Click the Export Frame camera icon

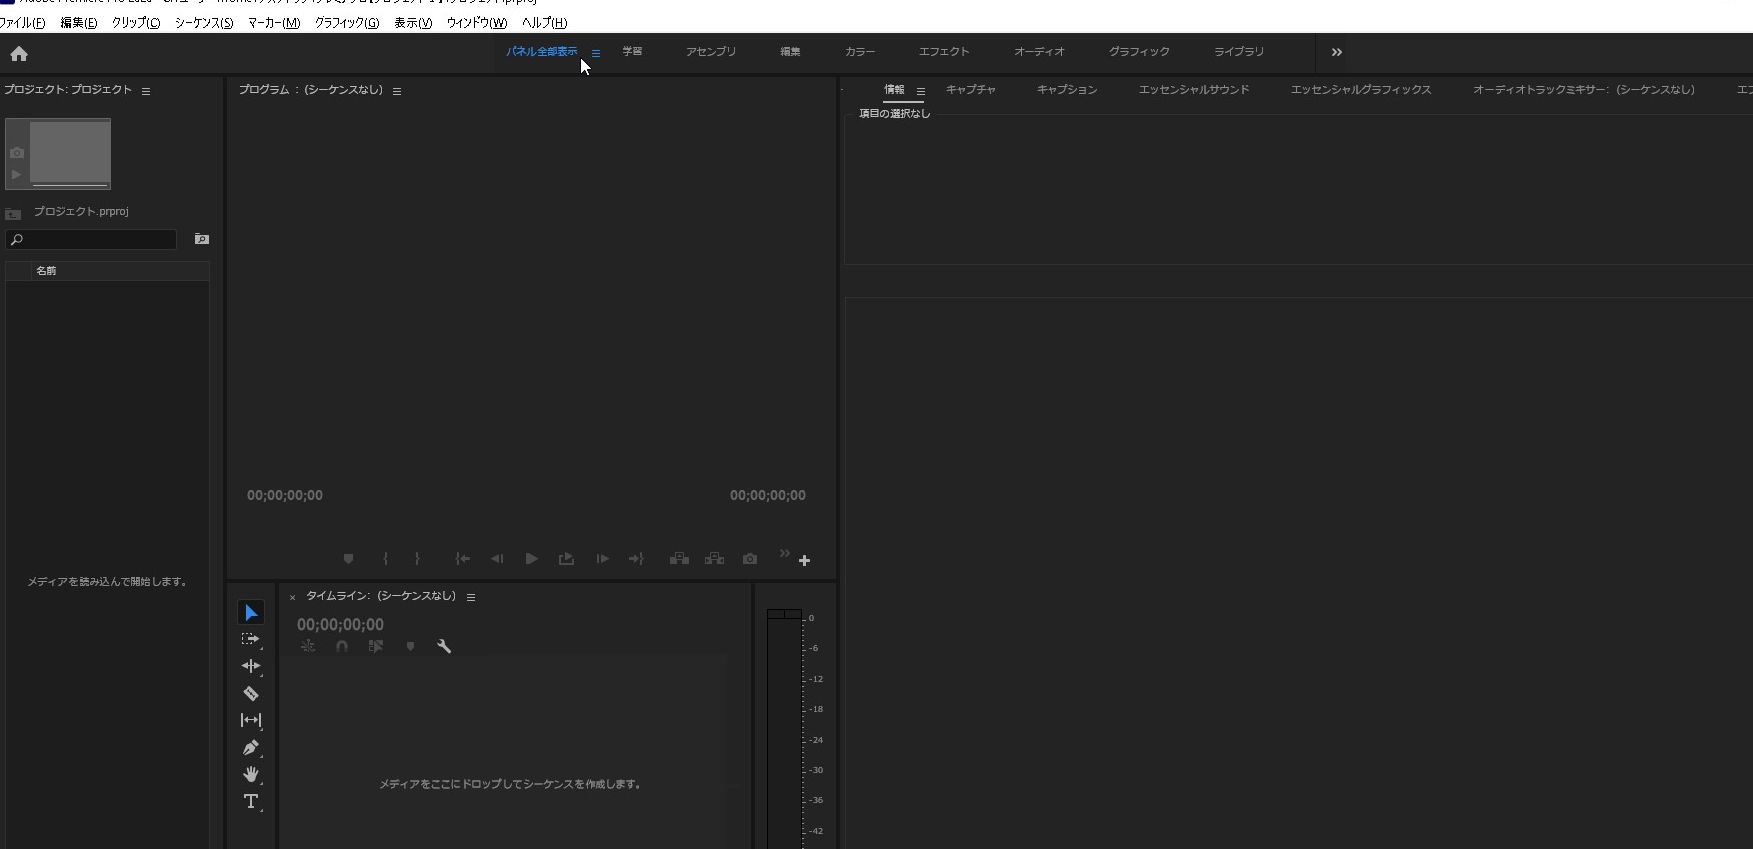point(750,559)
